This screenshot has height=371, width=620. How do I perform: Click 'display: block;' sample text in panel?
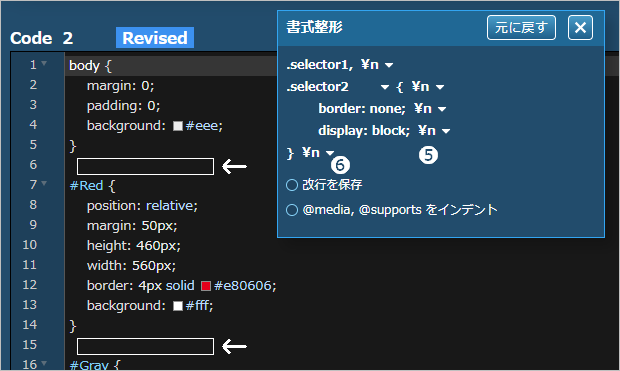(x=364, y=131)
